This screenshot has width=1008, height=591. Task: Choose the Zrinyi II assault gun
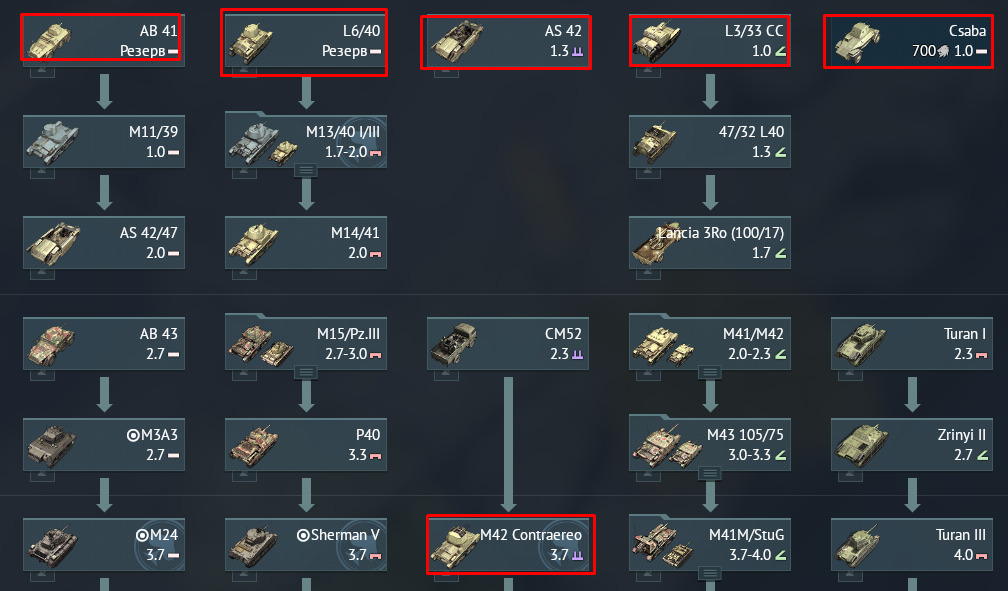click(x=912, y=444)
